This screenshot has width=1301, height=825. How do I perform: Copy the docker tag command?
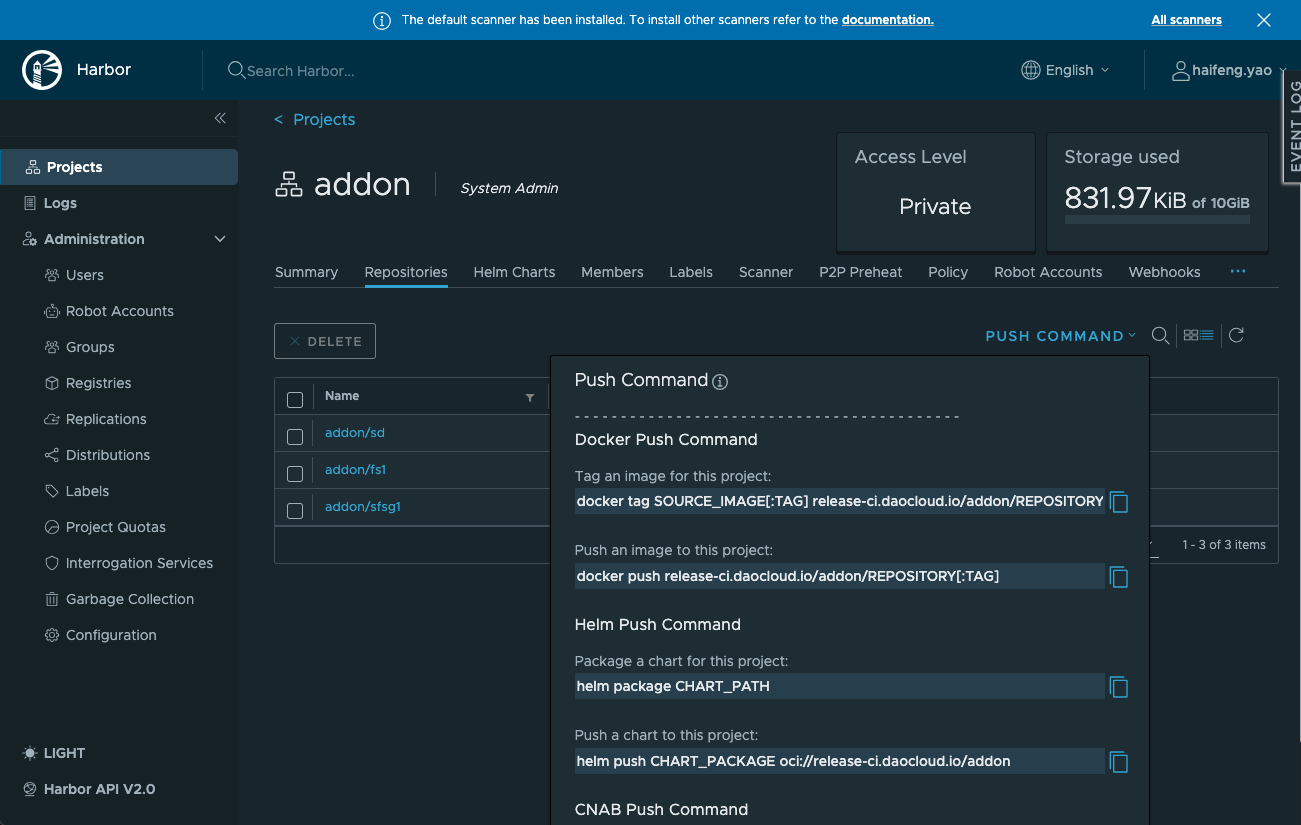tap(1119, 502)
